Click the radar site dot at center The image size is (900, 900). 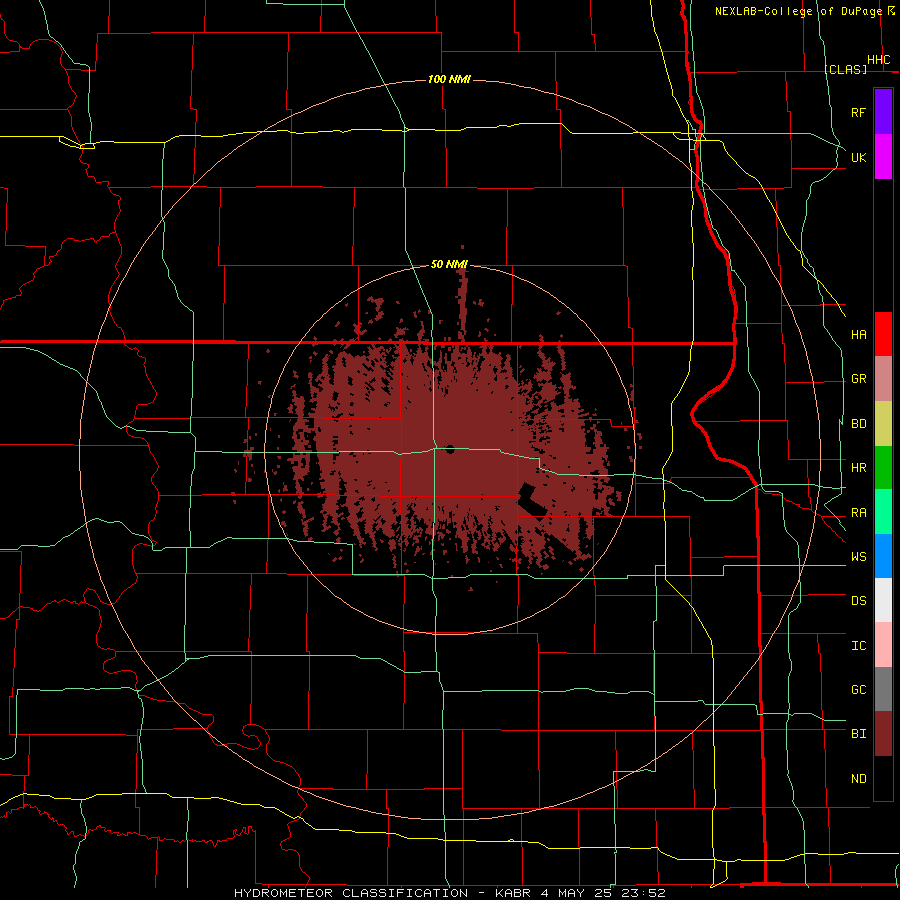coord(450,449)
